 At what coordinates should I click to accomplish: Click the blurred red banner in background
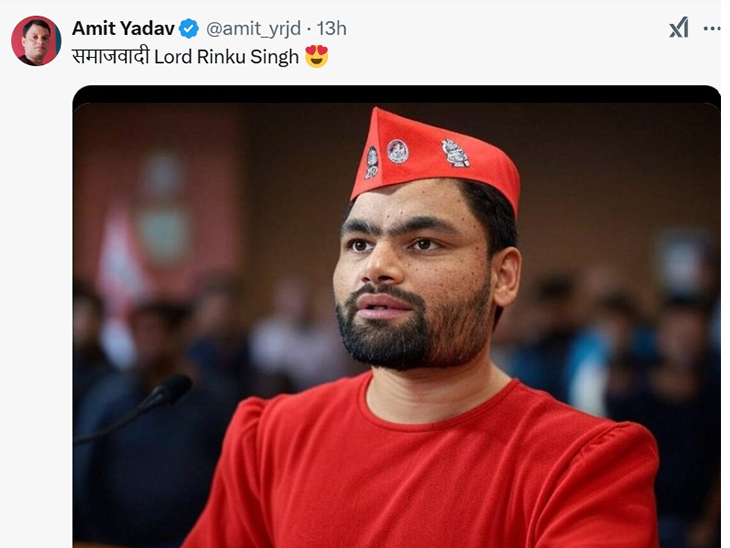(x=158, y=205)
